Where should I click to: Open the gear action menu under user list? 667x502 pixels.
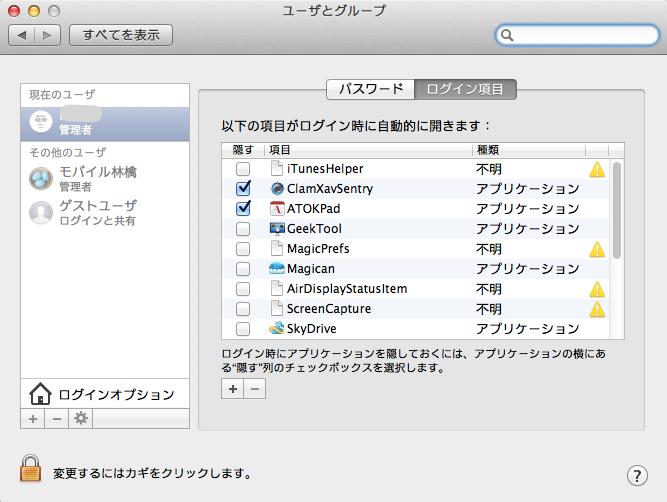(80, 419)
